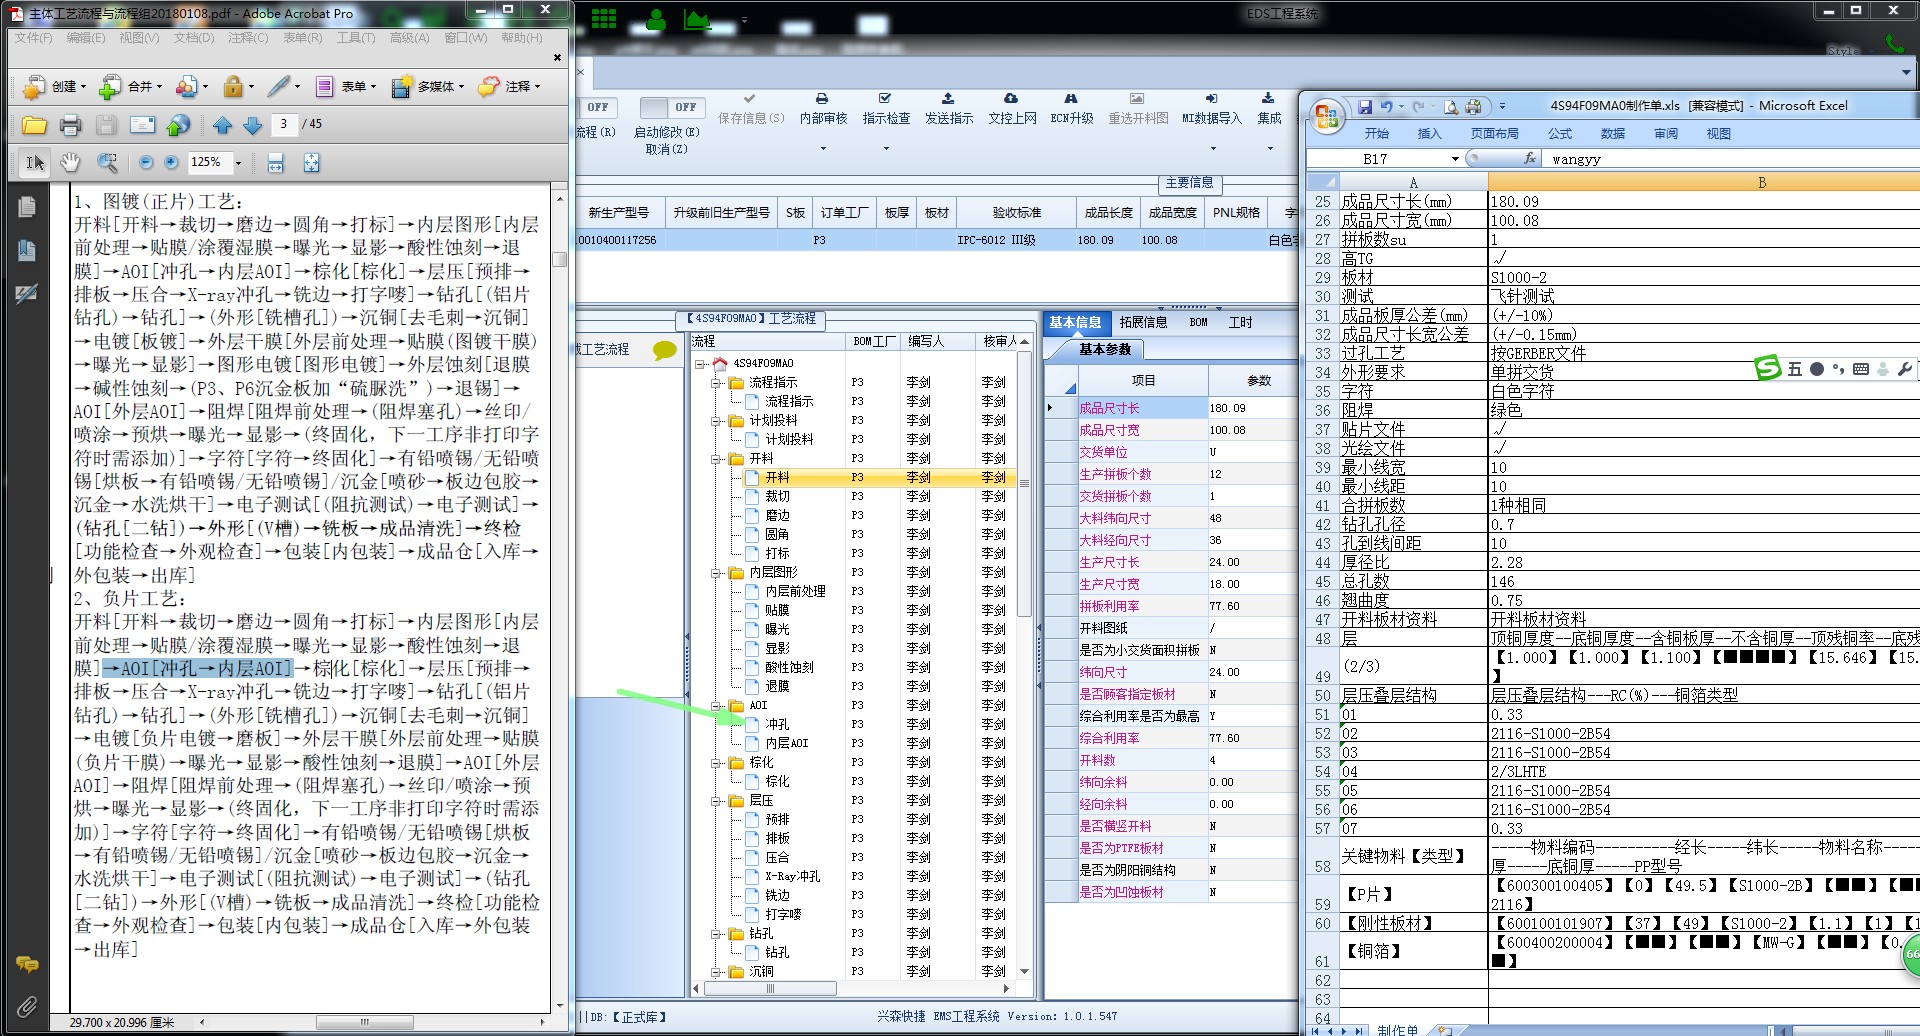Viewport: 1920px width, 1036px height.
Task: Click the Print icon in Acrobat toolbar
Action: coord(70,125)
